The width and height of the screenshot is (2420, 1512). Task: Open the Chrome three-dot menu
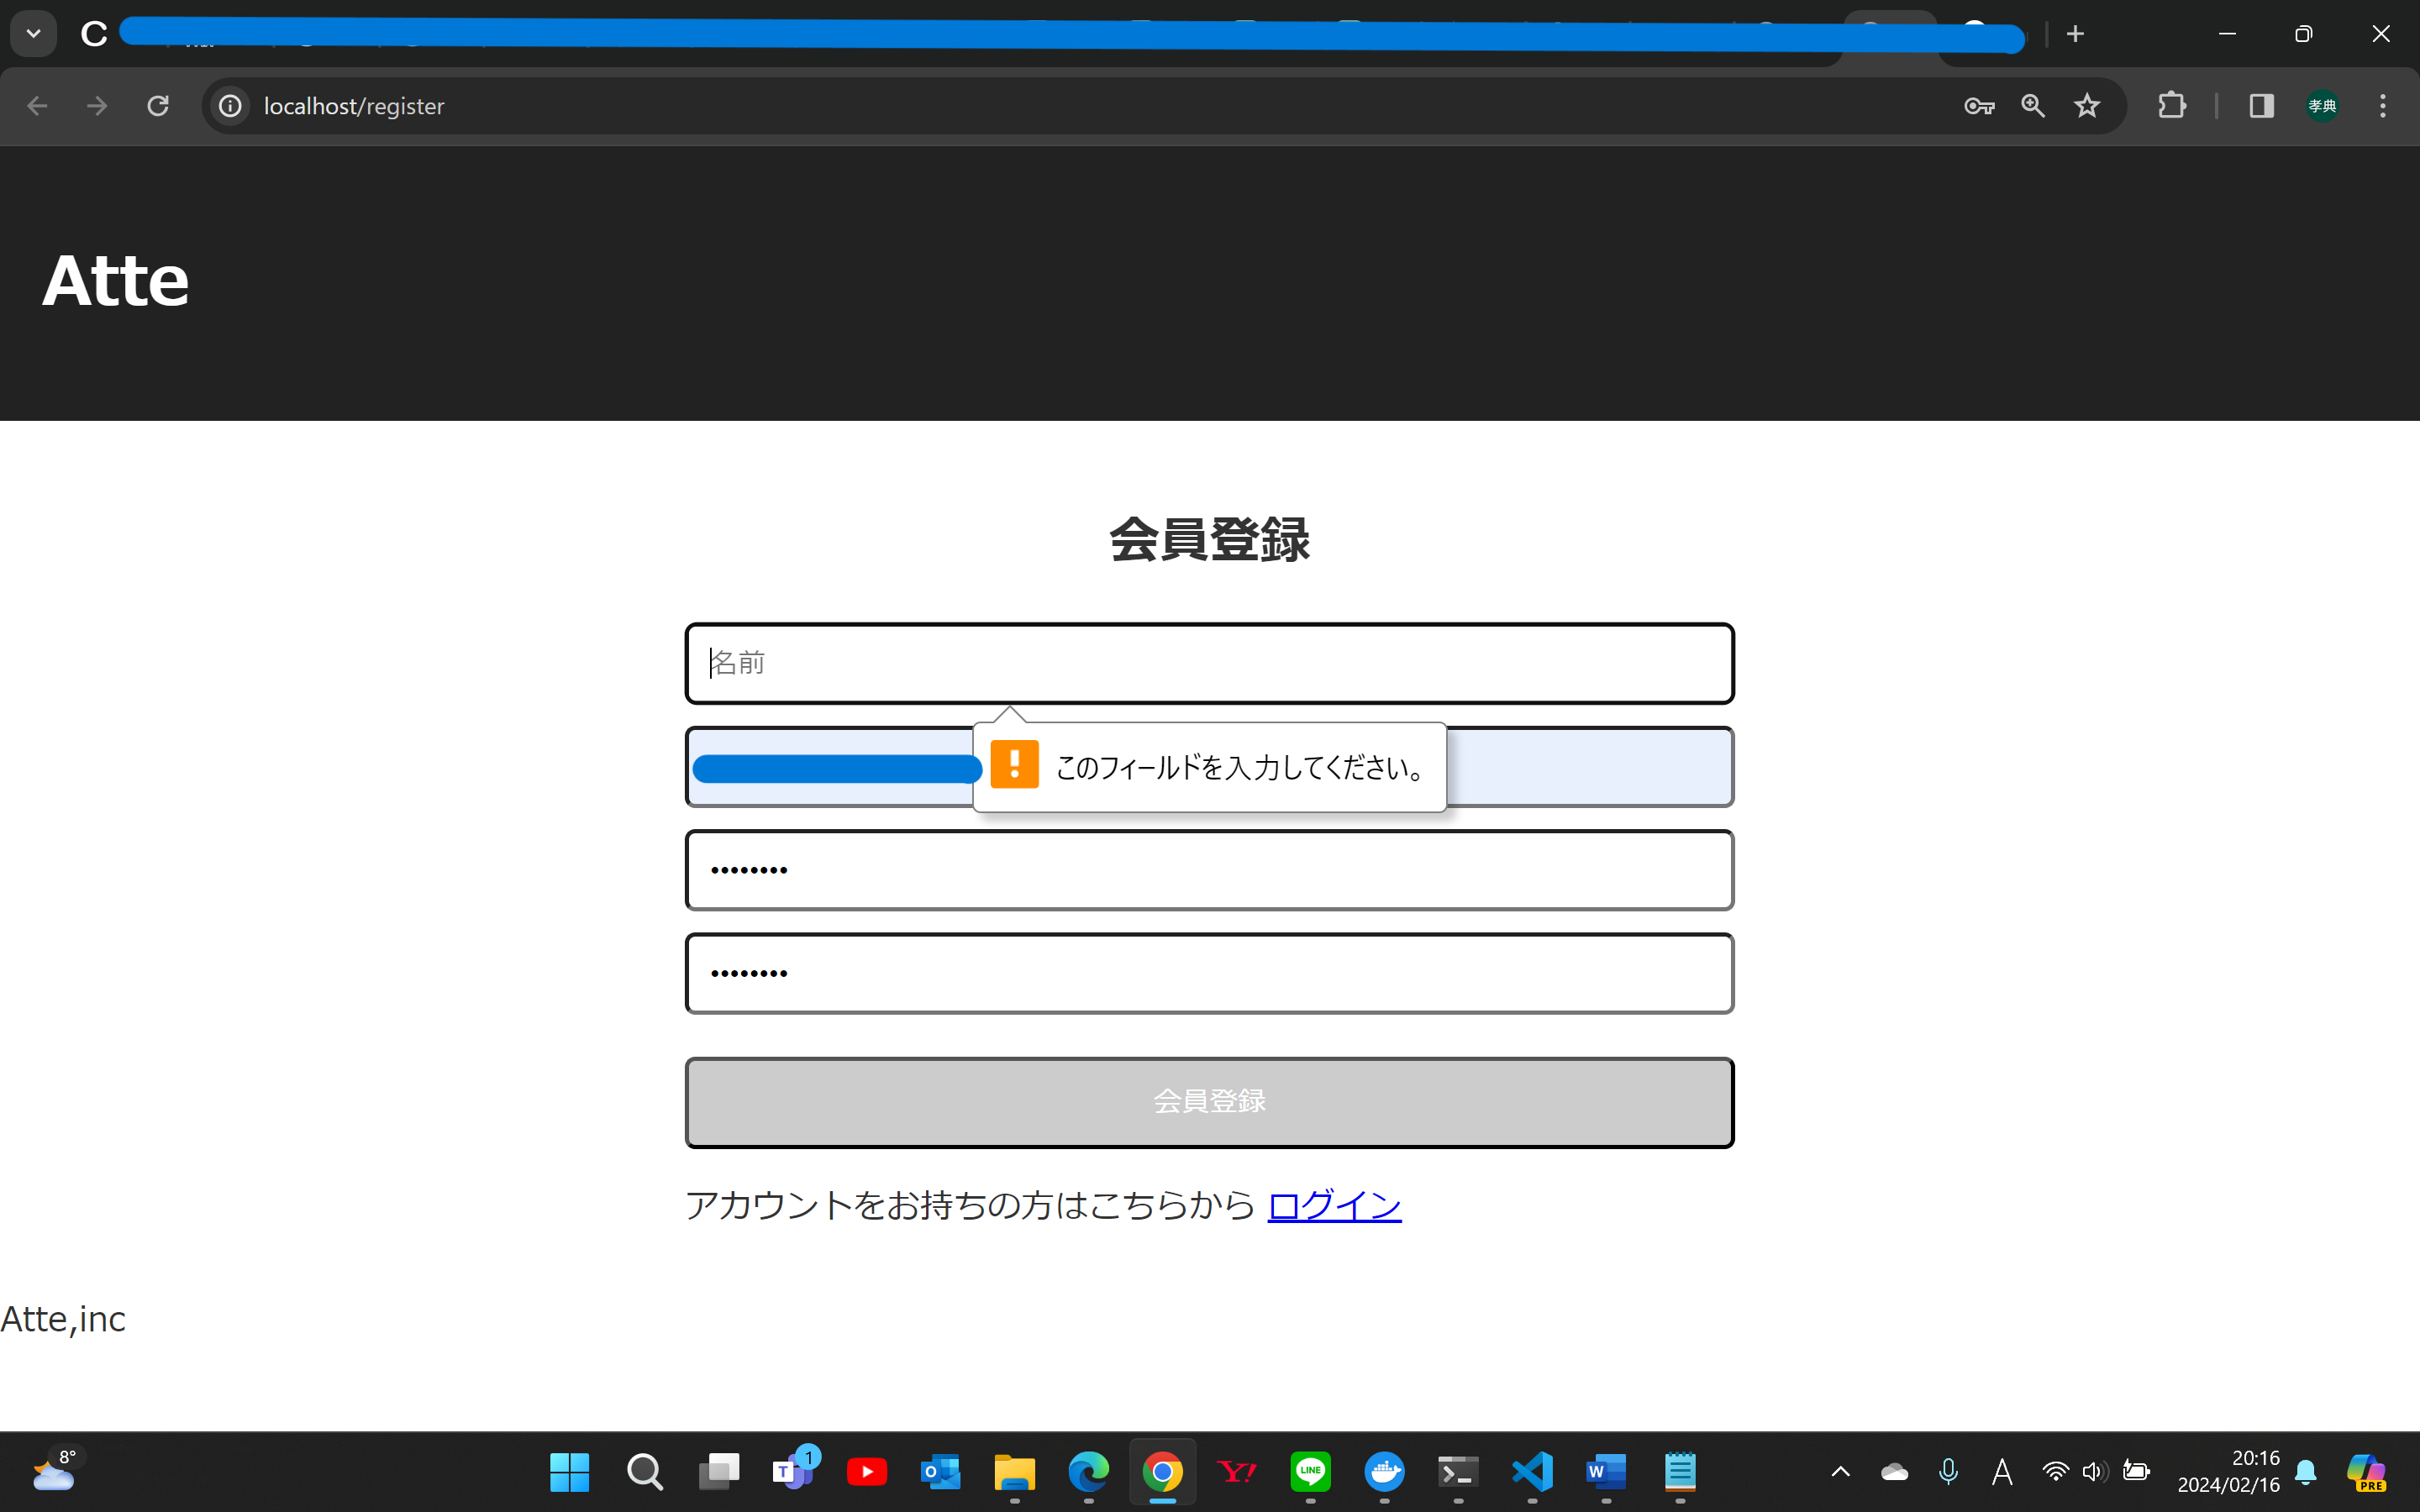2384,106
